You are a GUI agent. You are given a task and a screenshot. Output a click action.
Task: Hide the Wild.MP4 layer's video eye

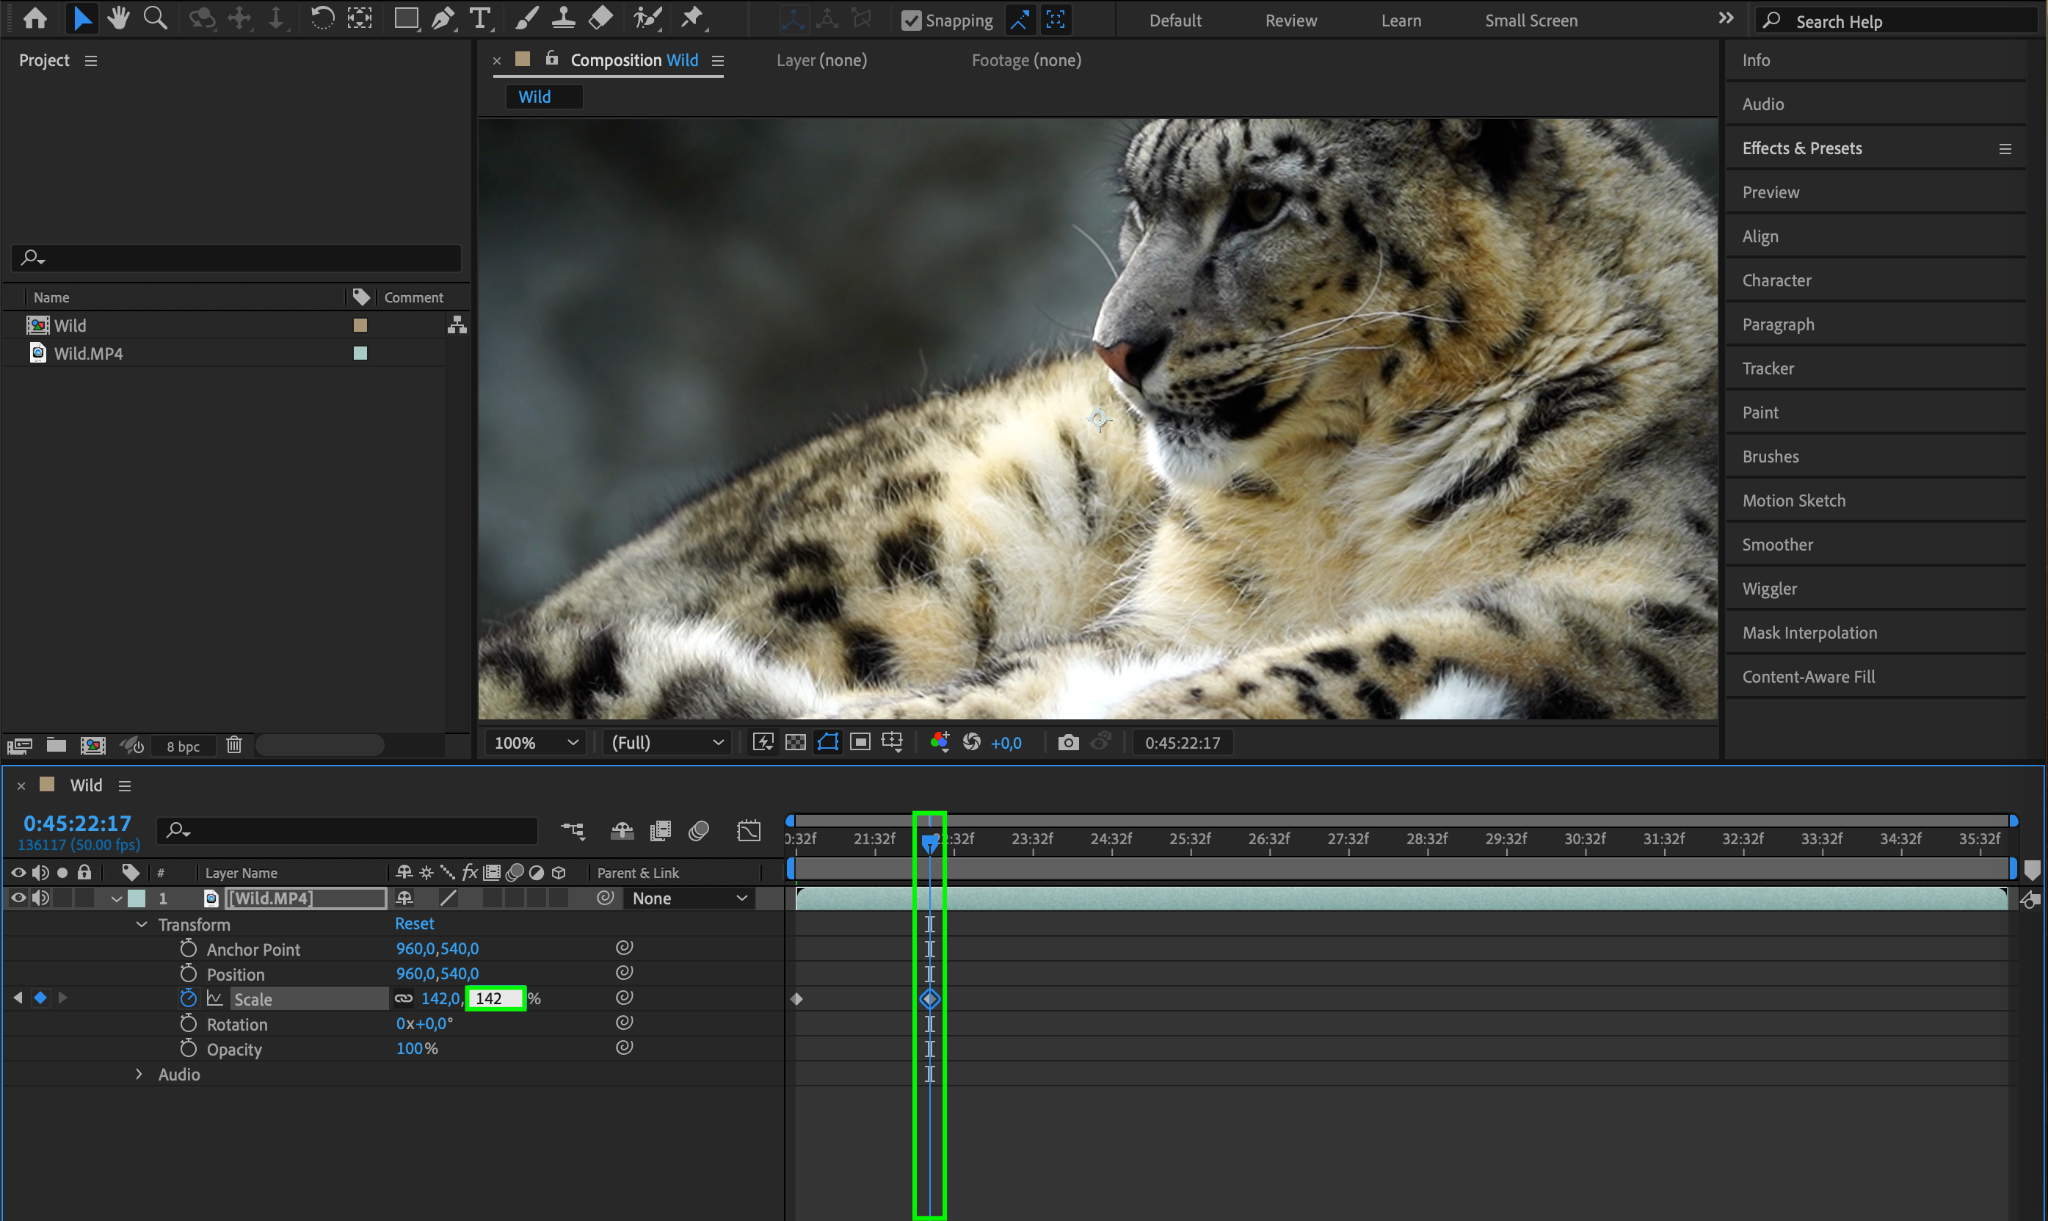click(x=18, y=898)
